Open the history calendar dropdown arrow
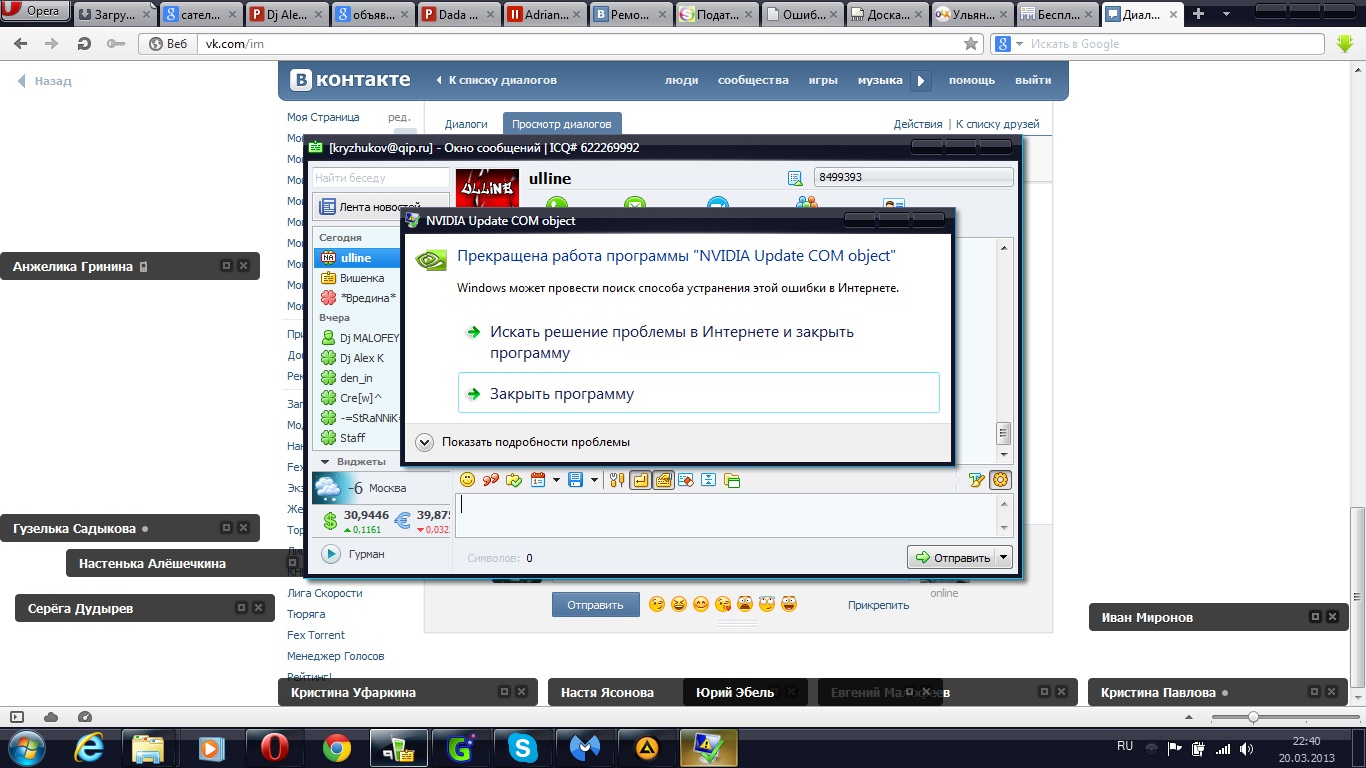The image size is (1366, 768). (556, 480)
